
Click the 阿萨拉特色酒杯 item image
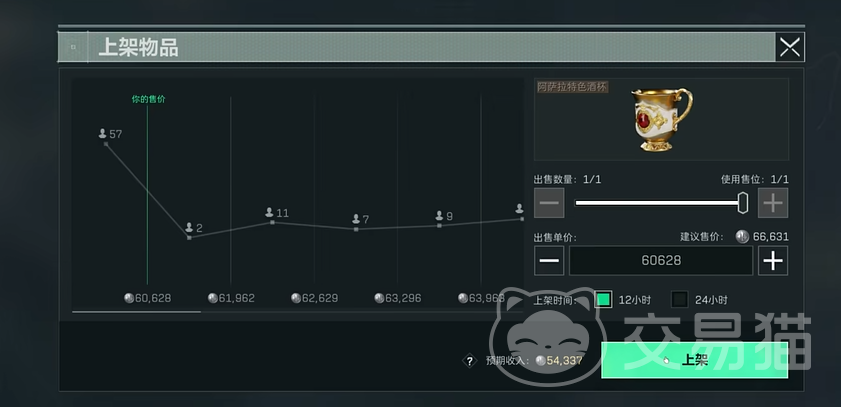[x=661, y=120]
